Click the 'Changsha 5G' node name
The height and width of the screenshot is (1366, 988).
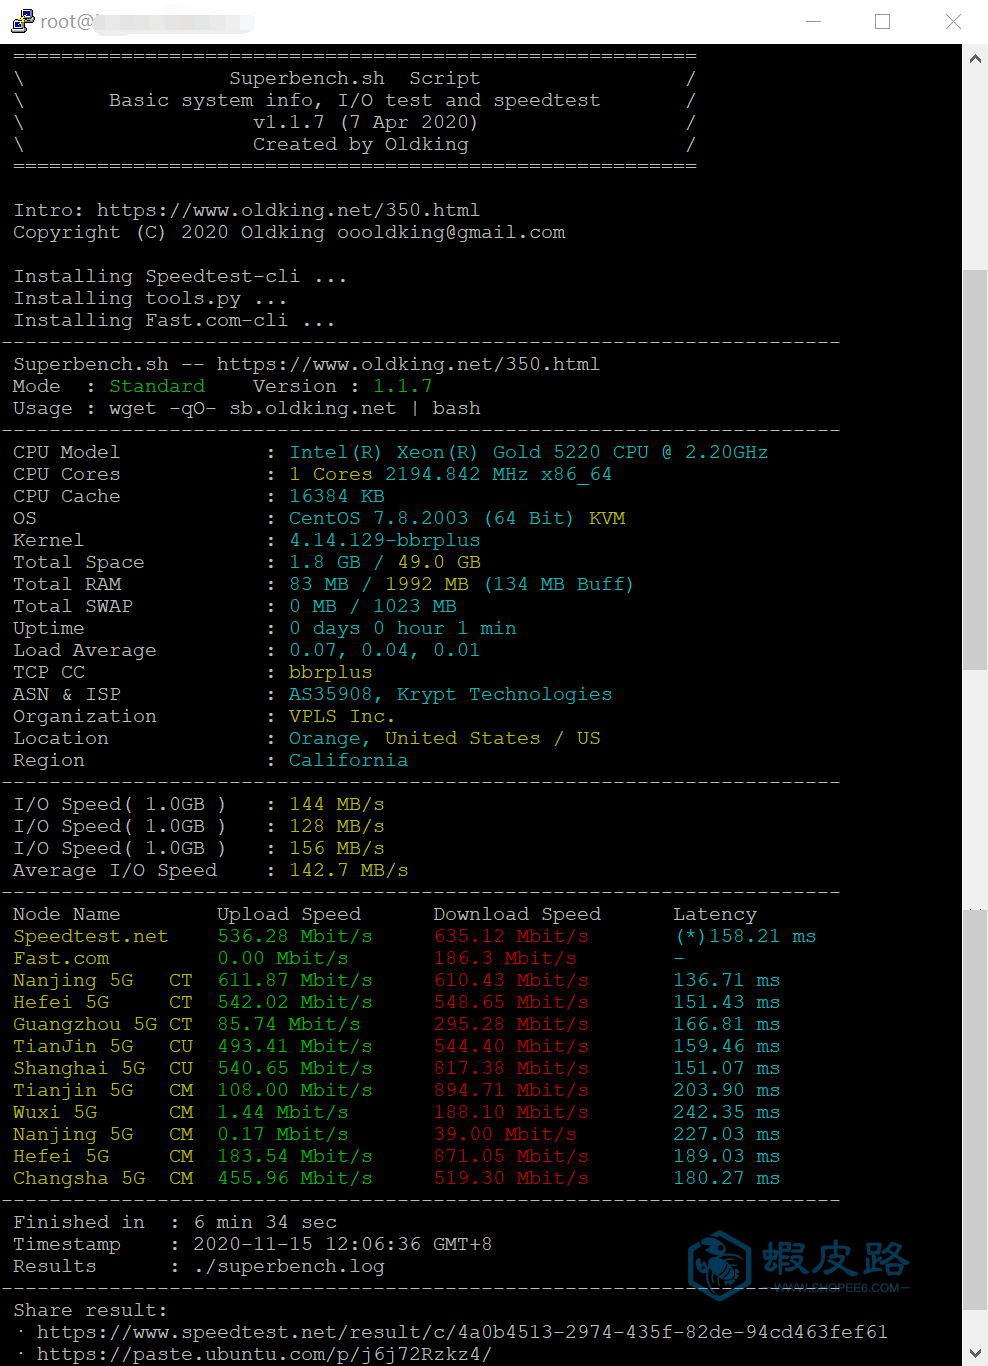pos(79,1178)
